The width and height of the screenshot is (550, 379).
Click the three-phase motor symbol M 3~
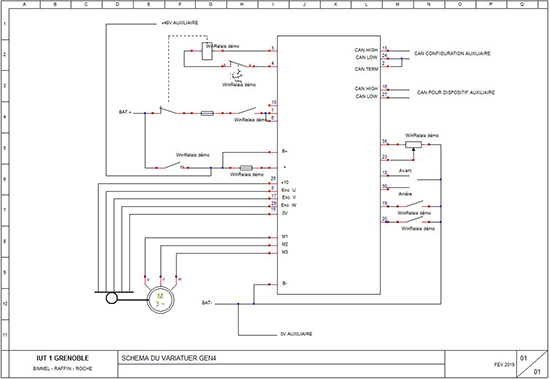(160, 300)
